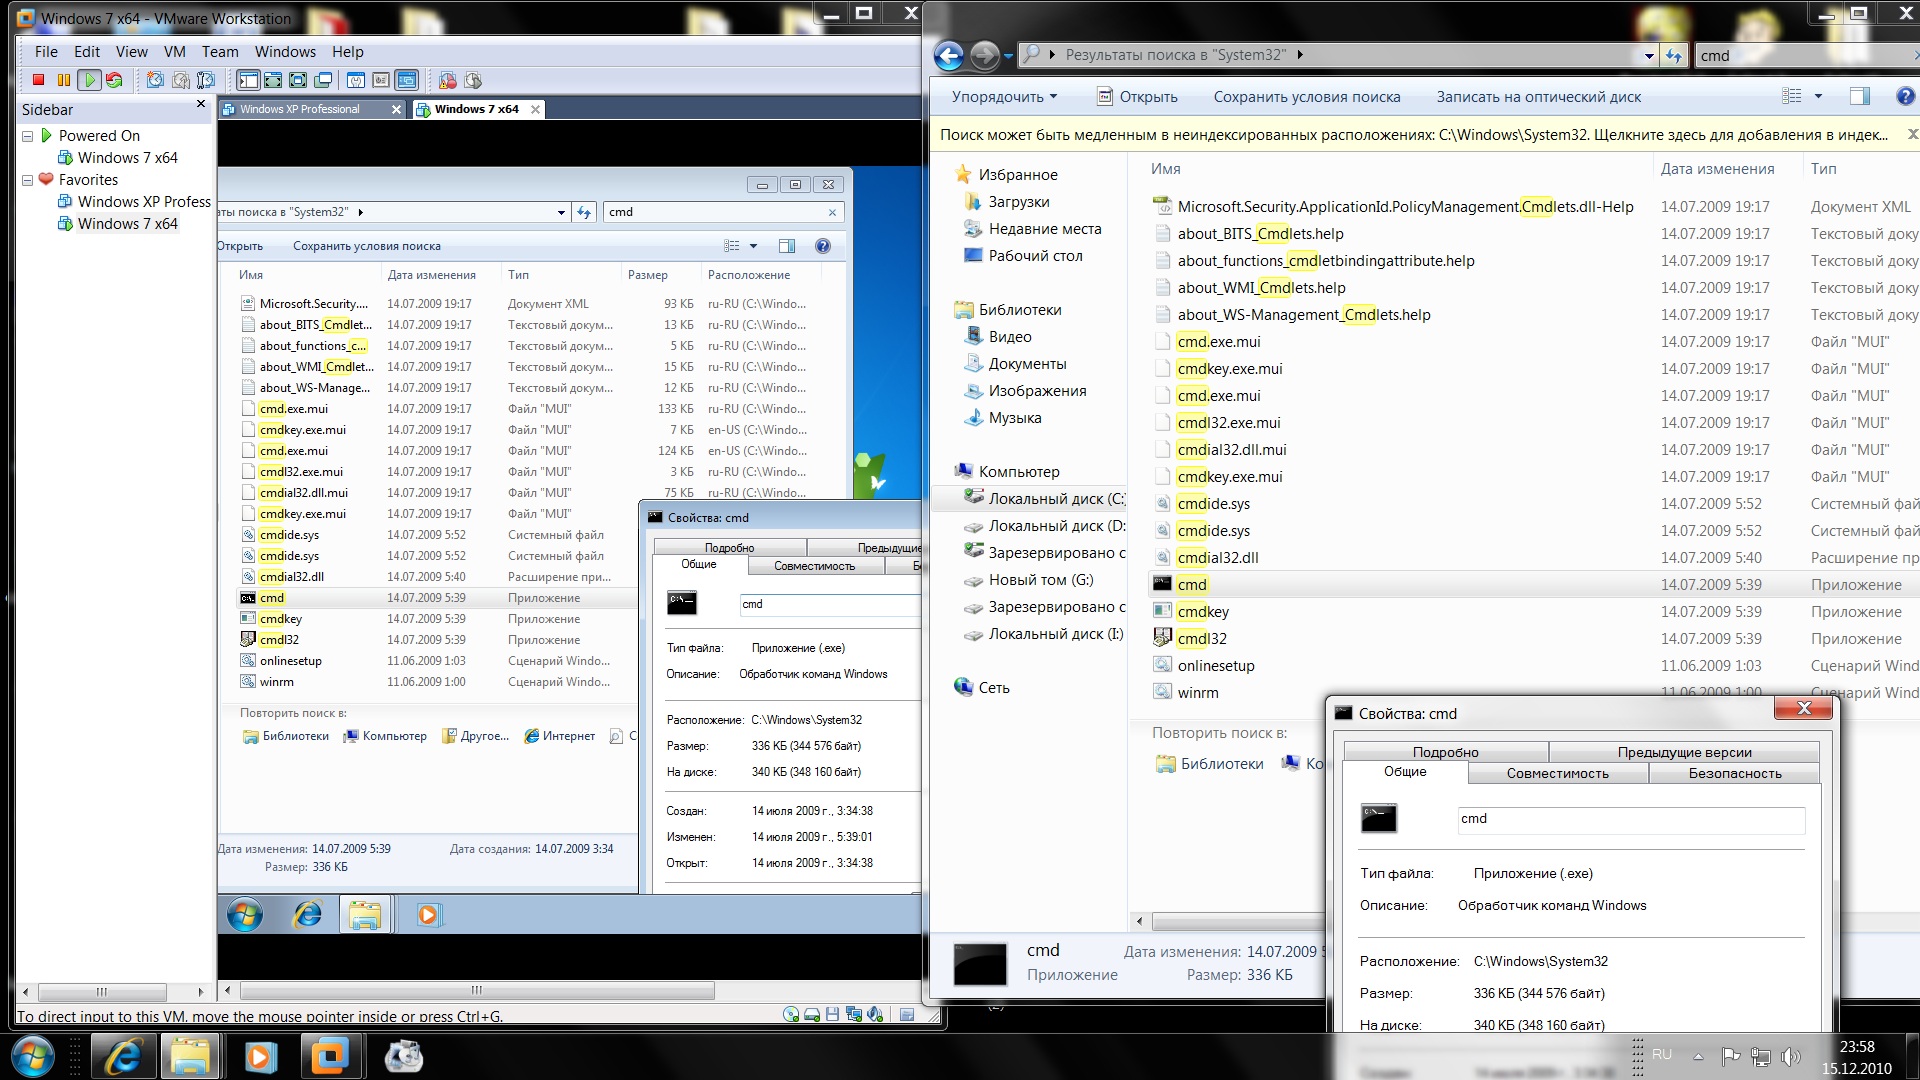Open the address dropdown in guest Explorer window
Screen dimensions: 1920x1080
(561, 212)
